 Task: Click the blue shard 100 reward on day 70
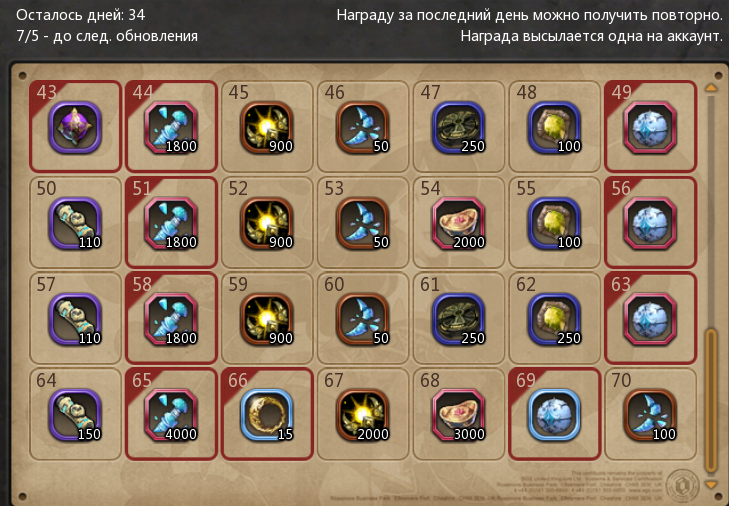(x=650, y=415)
